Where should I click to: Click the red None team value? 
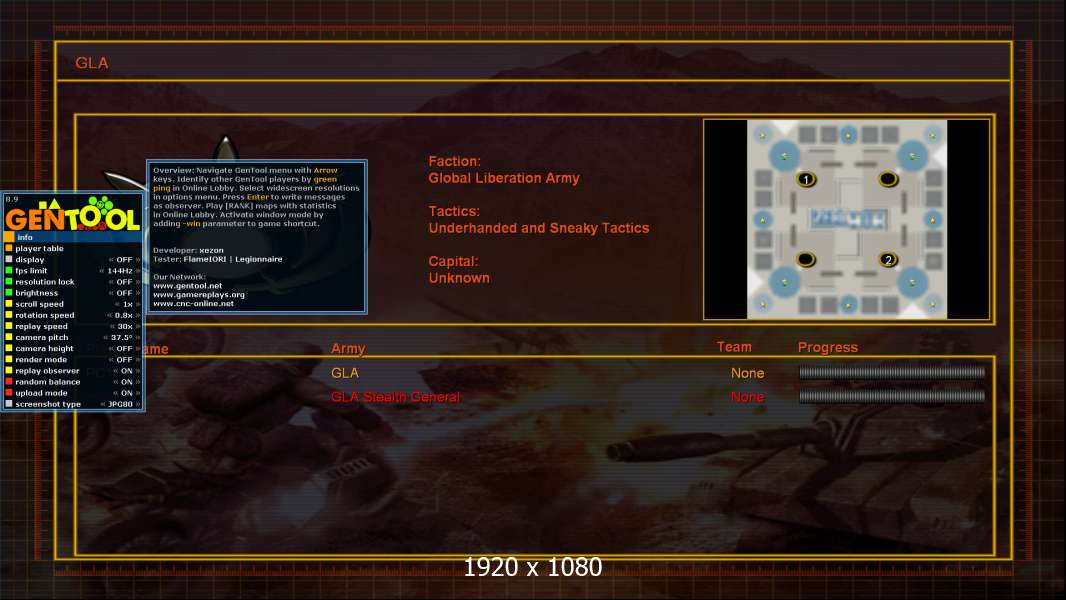click(x=747, y=396)
